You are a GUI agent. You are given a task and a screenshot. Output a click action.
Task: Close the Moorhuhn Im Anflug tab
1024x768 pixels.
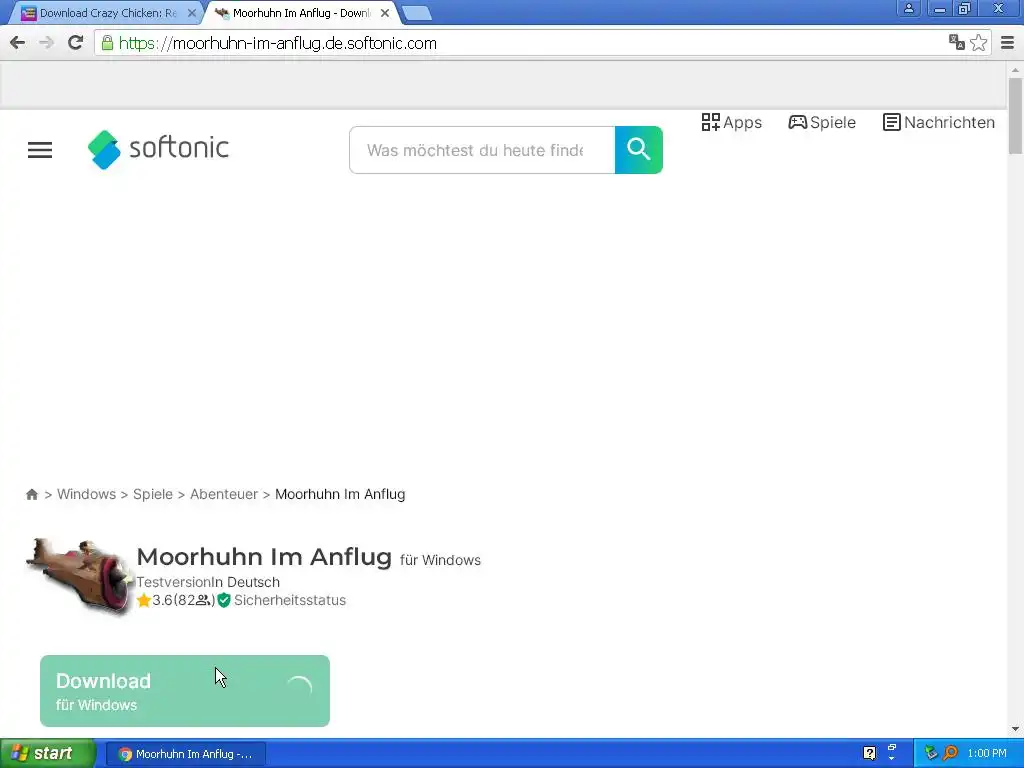[385, 13]
